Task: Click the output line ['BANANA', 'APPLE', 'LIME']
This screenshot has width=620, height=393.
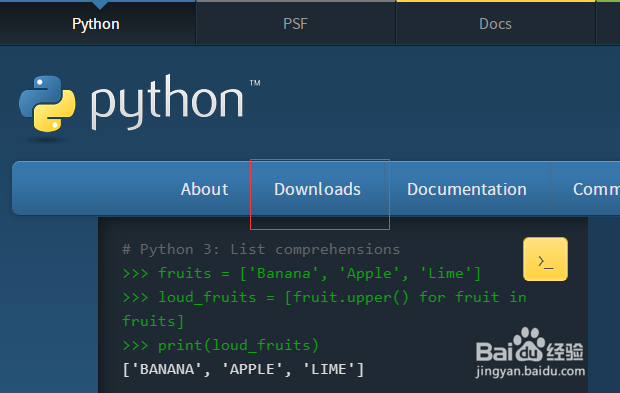Action: [x=243, y=369]
